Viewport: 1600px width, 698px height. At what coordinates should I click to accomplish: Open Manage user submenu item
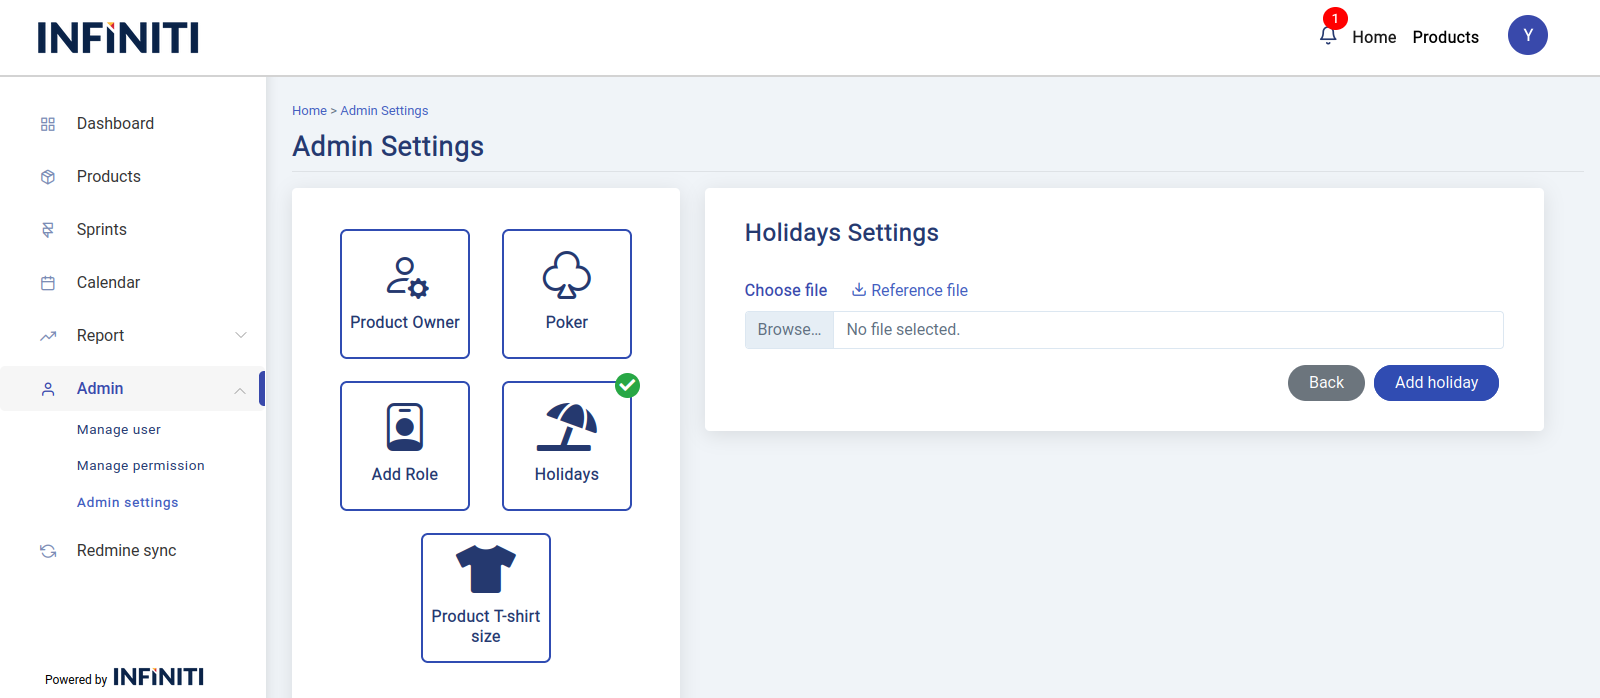click(119, 430)
